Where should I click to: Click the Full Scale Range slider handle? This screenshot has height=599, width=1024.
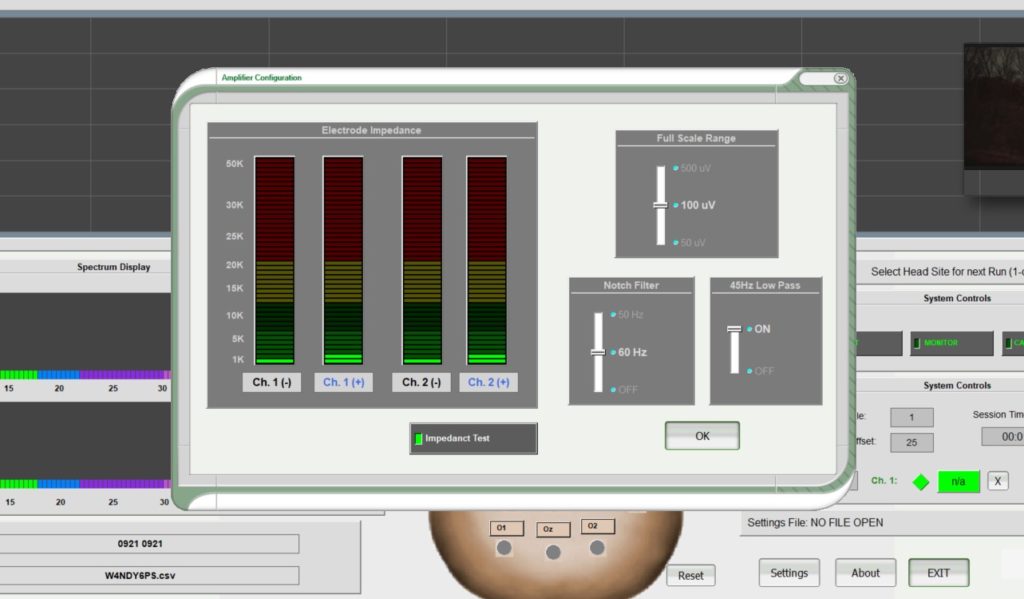(660, 205)
